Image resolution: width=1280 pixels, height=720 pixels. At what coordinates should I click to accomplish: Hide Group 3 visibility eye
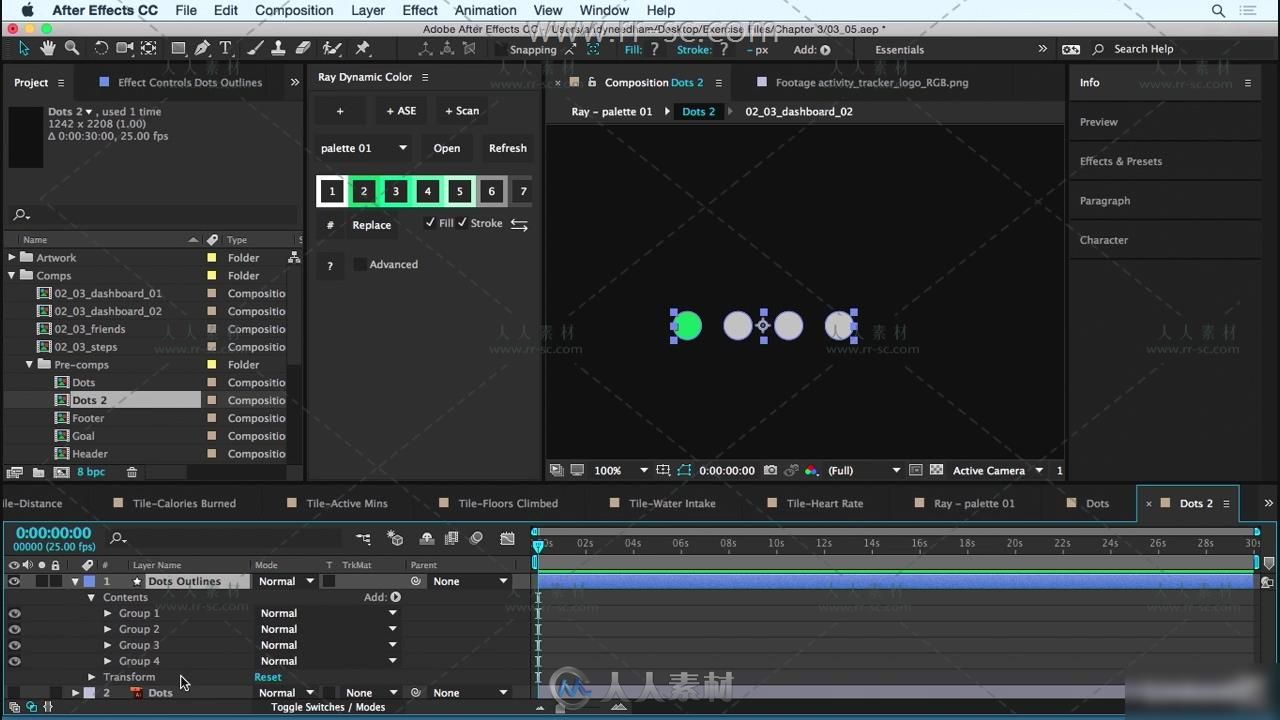pos(14,645)
